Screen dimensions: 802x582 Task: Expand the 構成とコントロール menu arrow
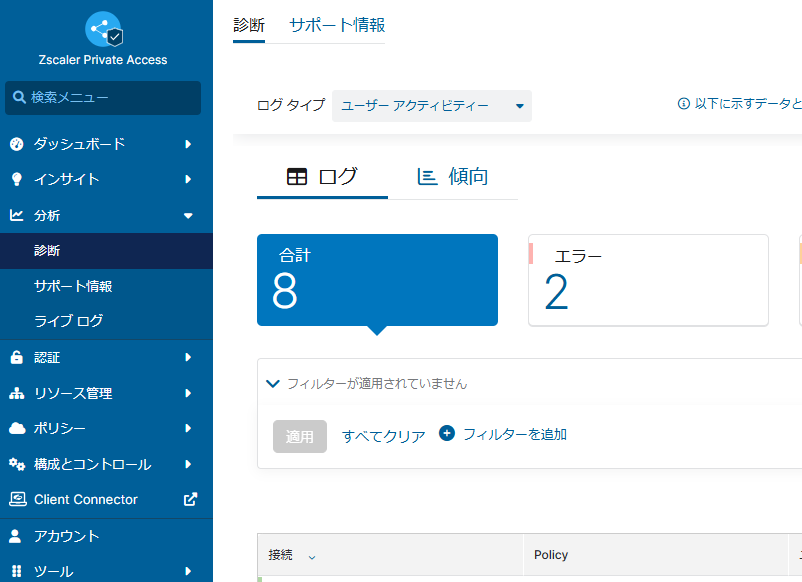(188, 464)
